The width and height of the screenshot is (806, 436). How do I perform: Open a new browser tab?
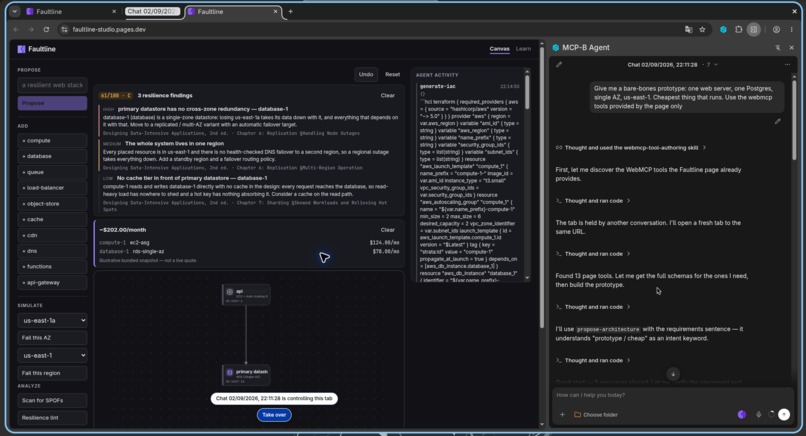[290, 11]
